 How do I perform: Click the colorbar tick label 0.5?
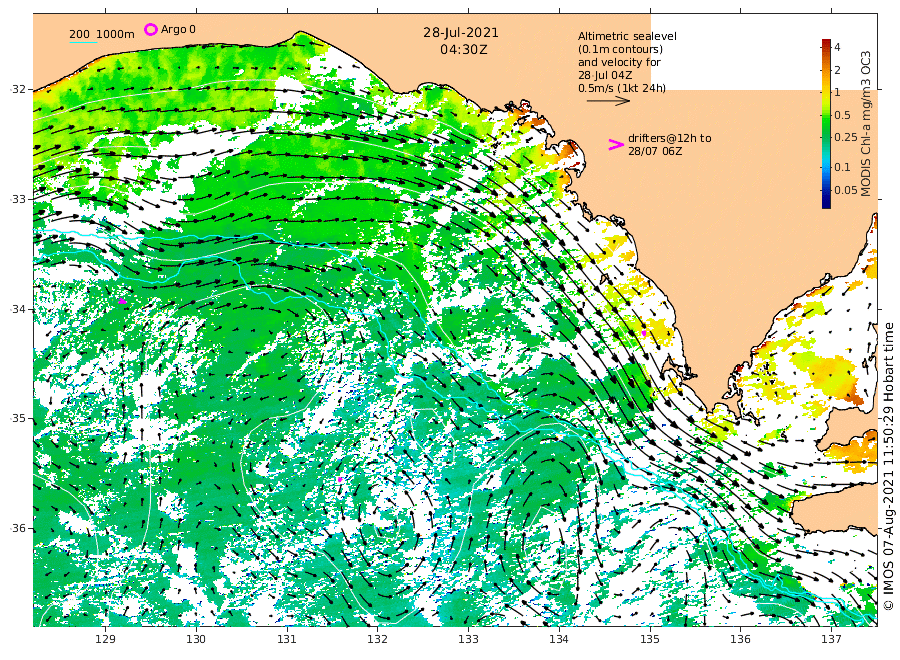pos(841,115)
